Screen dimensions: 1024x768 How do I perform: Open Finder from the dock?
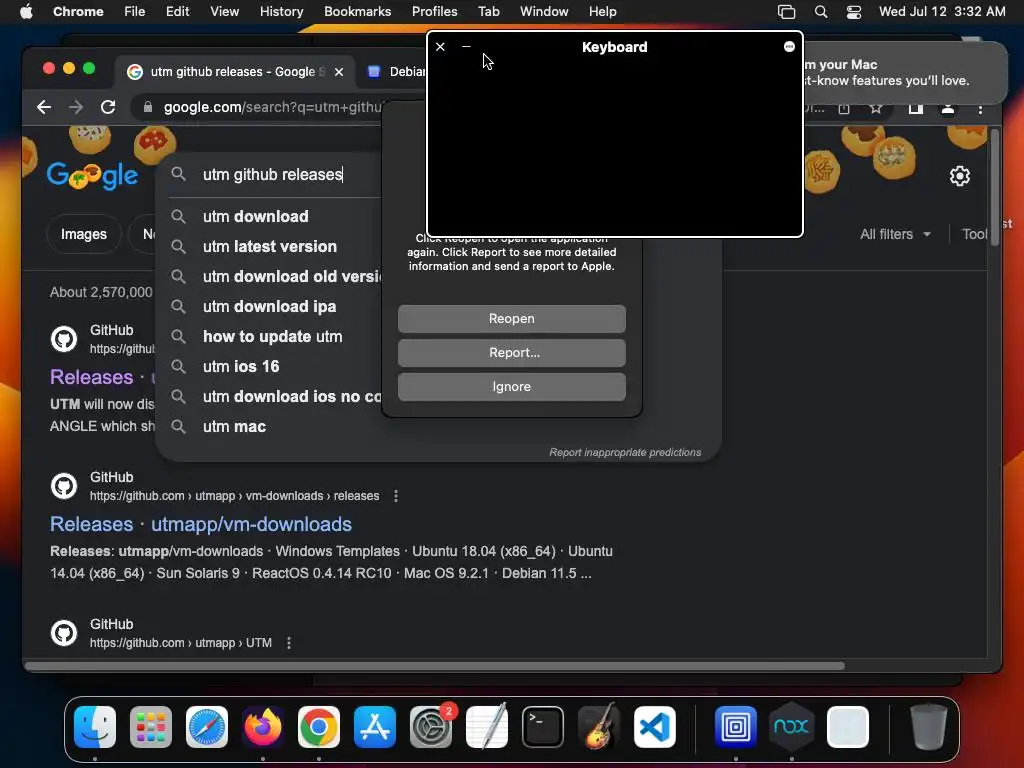[95, 726]
